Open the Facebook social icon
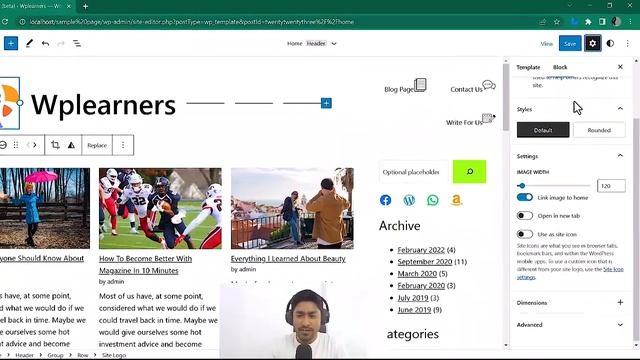The image size is (640, 360). pyautogui.click(x=385, y=200)
